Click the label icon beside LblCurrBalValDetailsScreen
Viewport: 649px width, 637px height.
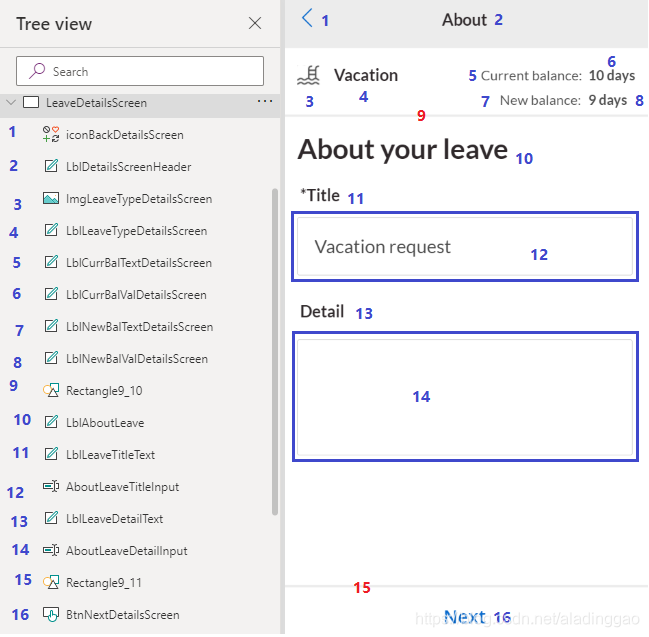pos(51,294)
